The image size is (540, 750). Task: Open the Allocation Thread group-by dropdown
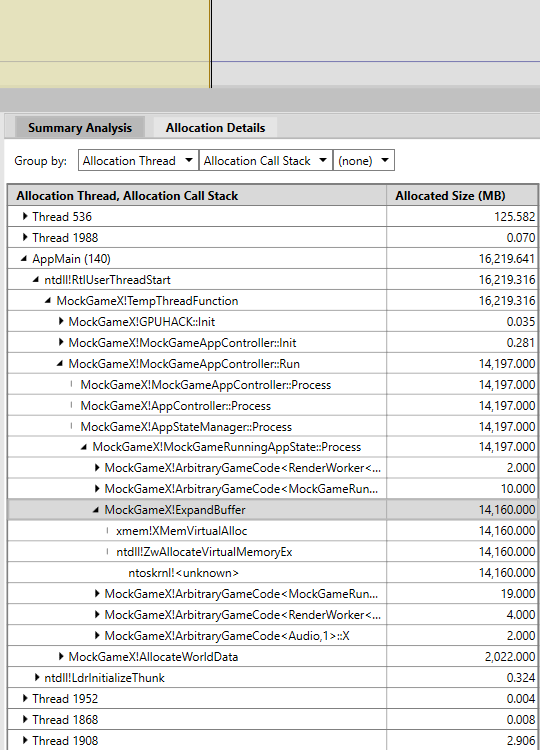(x=138, y=161)
